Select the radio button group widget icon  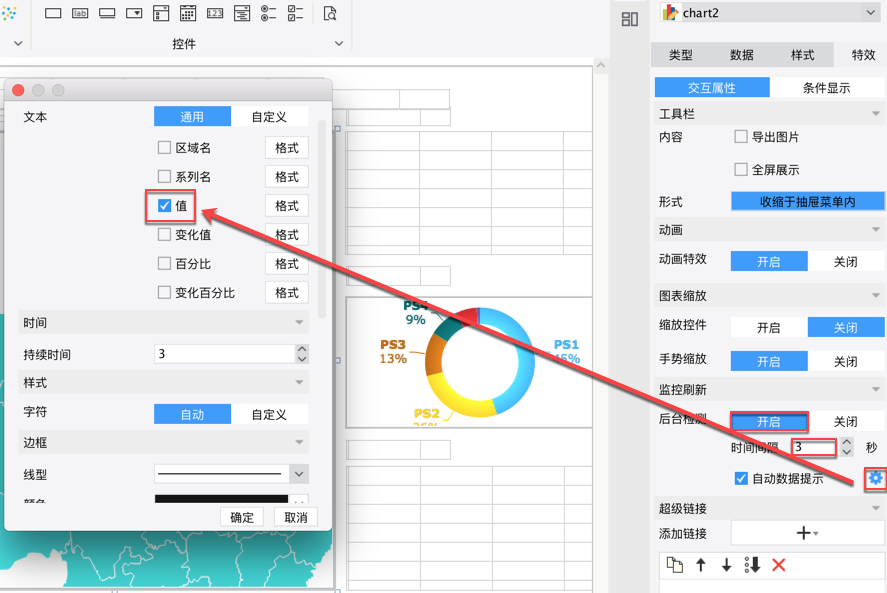click(x=269, y=13)
